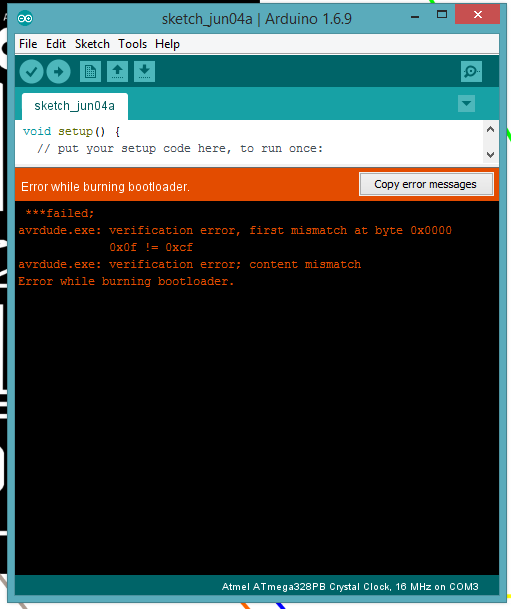Click inside the void setup code line
The image size is (511, 609).
coord(71,131)
